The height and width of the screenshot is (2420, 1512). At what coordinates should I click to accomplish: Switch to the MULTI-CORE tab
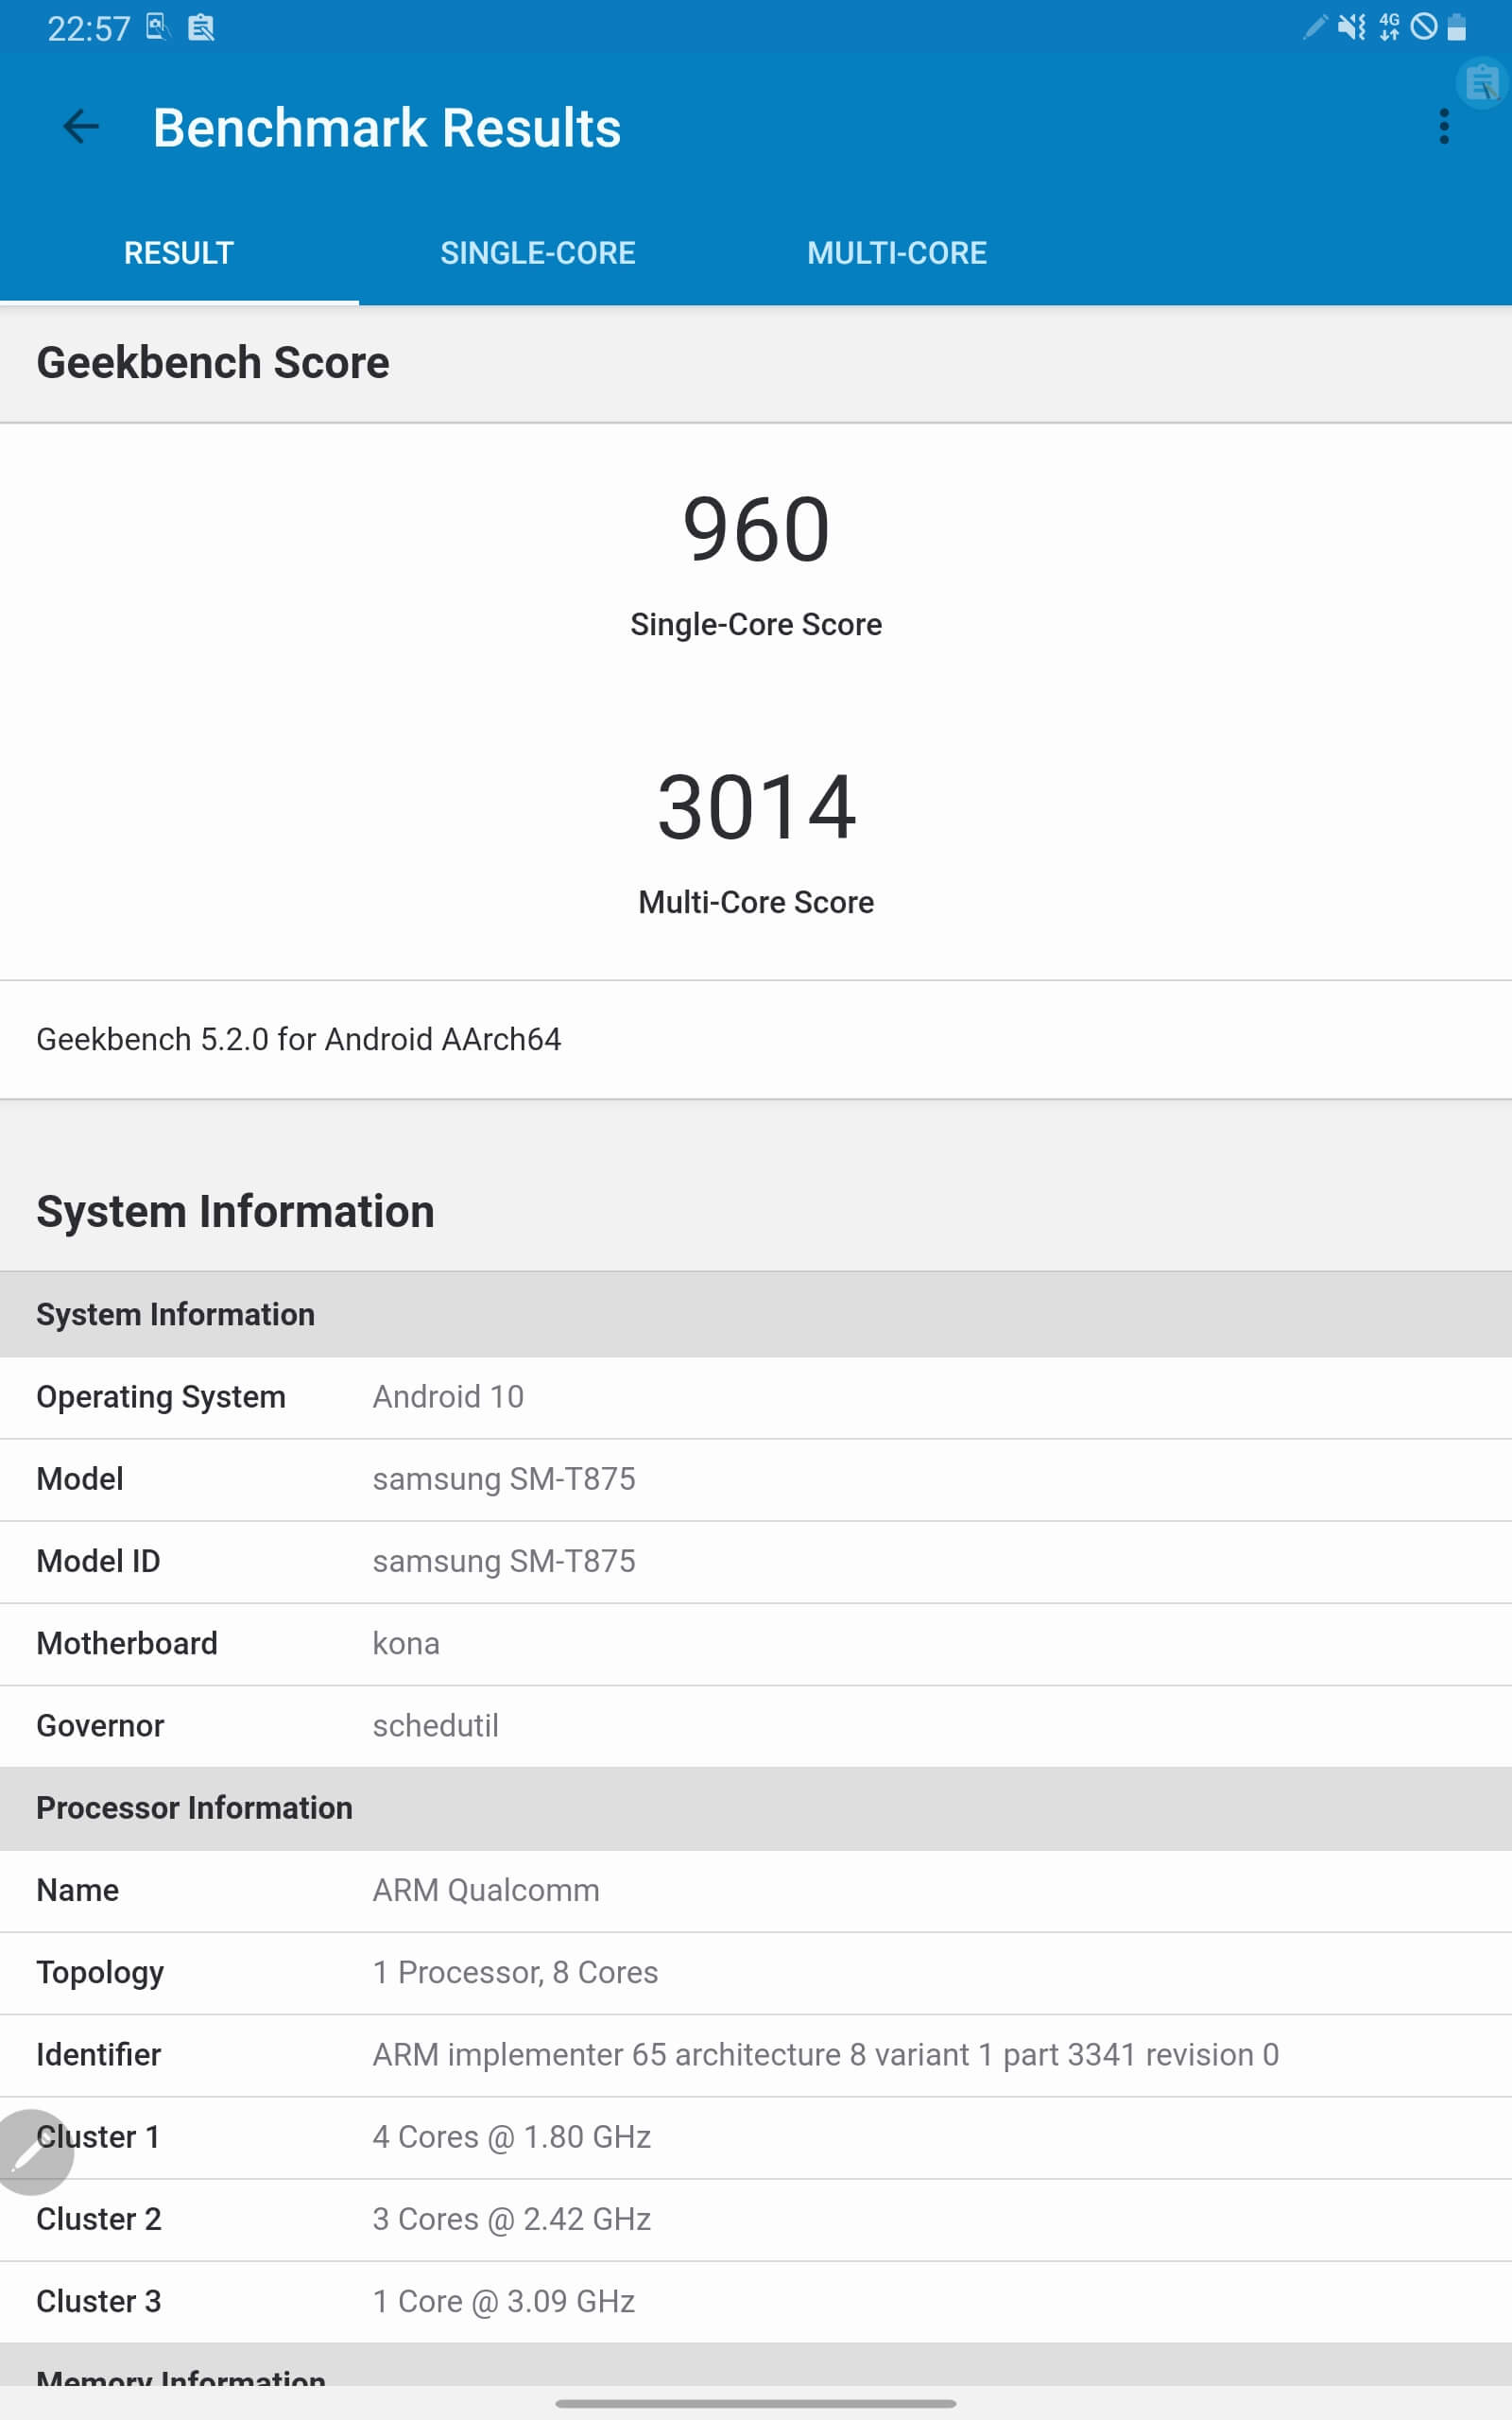897,253
